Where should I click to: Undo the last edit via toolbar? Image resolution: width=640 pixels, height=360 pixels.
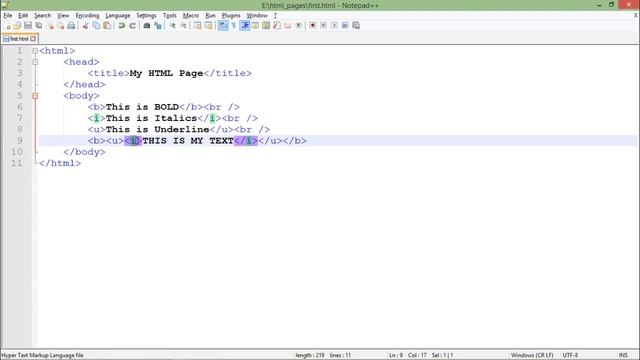(121, 25)
